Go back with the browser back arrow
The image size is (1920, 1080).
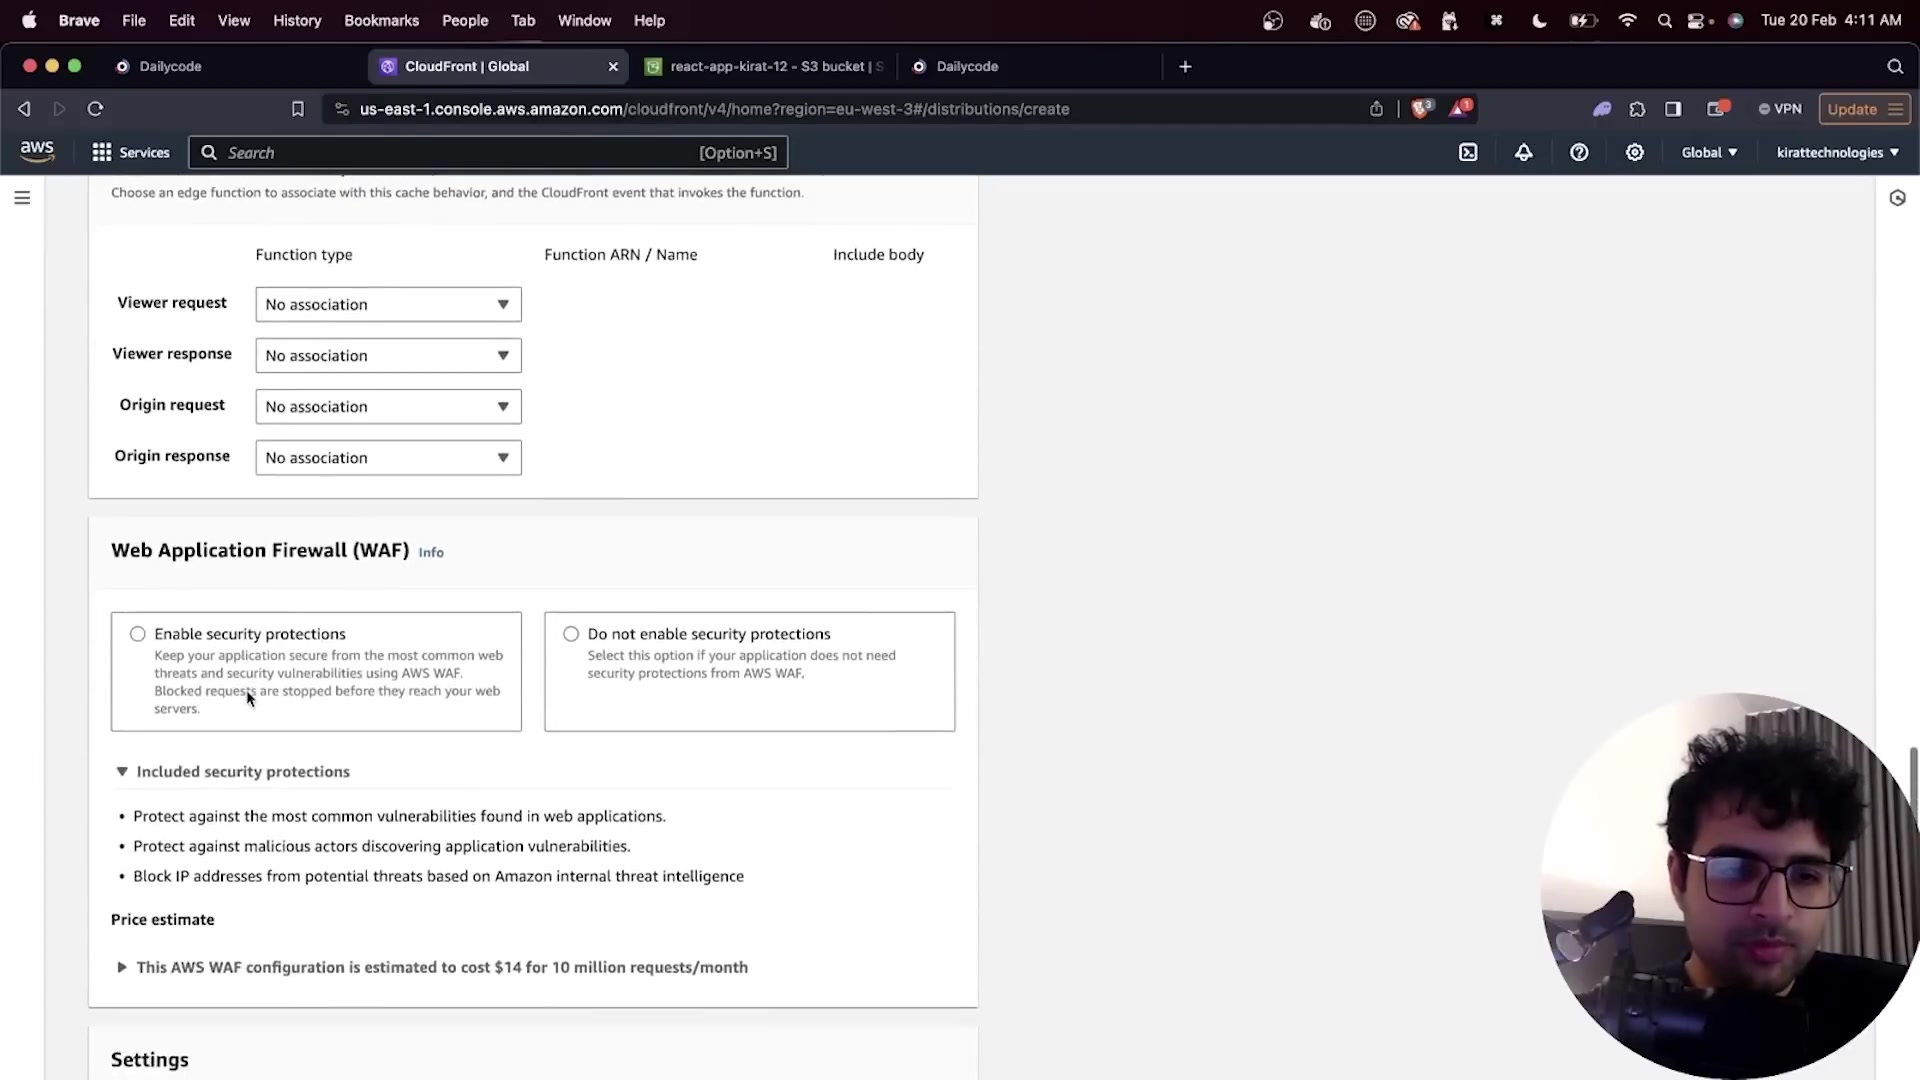tap(24, 109)
